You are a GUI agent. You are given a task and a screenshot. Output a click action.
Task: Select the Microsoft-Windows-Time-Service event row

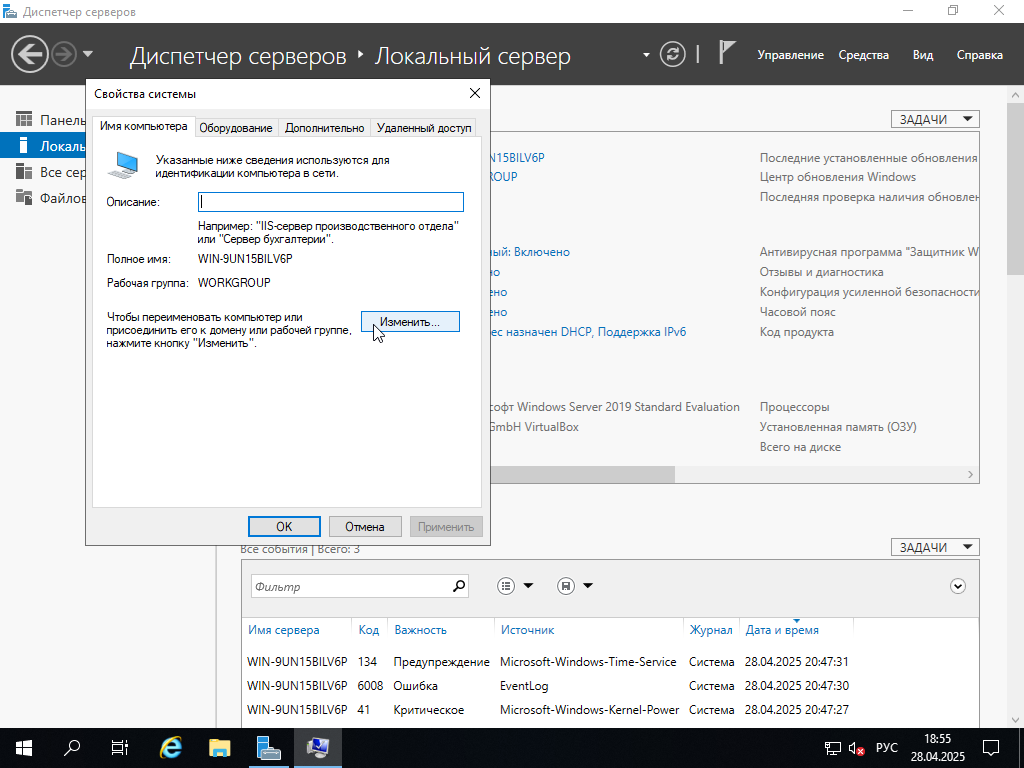coord(609,662)
